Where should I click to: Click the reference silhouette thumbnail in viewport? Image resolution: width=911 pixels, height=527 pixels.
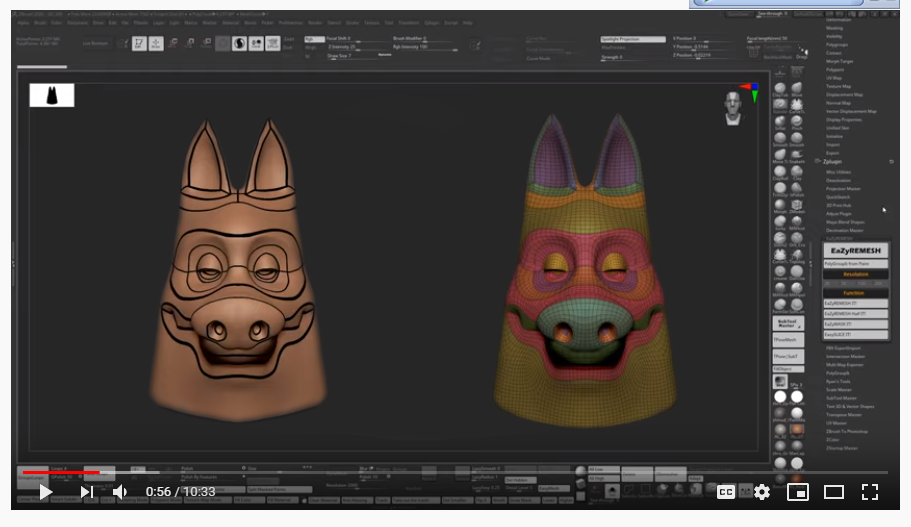click(x=52, y=95)
